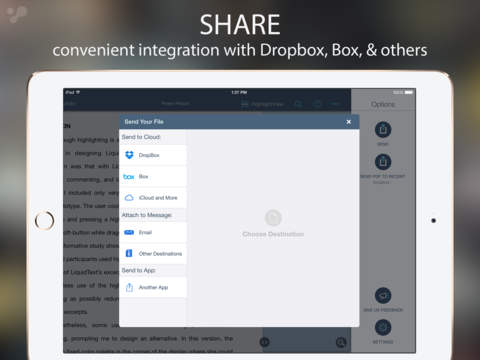Screen dimensions: 480x360
Task: Click the Box logo icon
Action: [129, 177]
